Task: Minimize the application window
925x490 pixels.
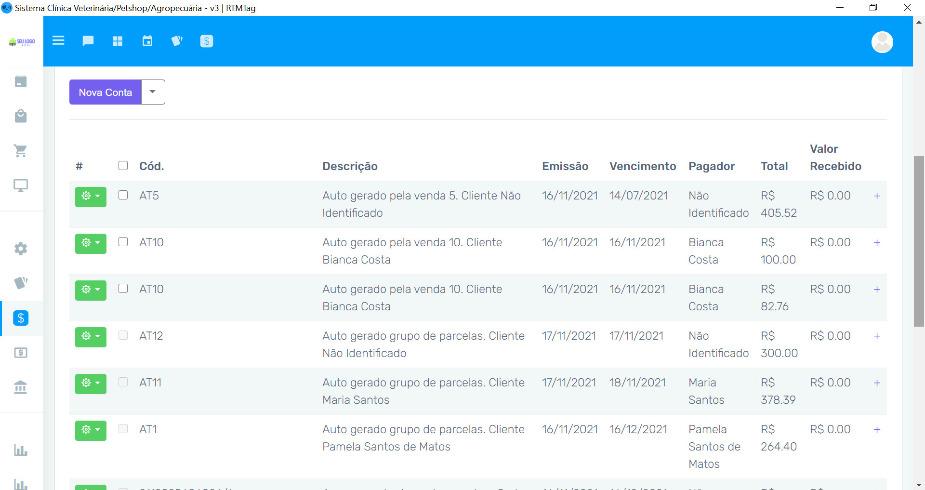Action: pos(840,8)
